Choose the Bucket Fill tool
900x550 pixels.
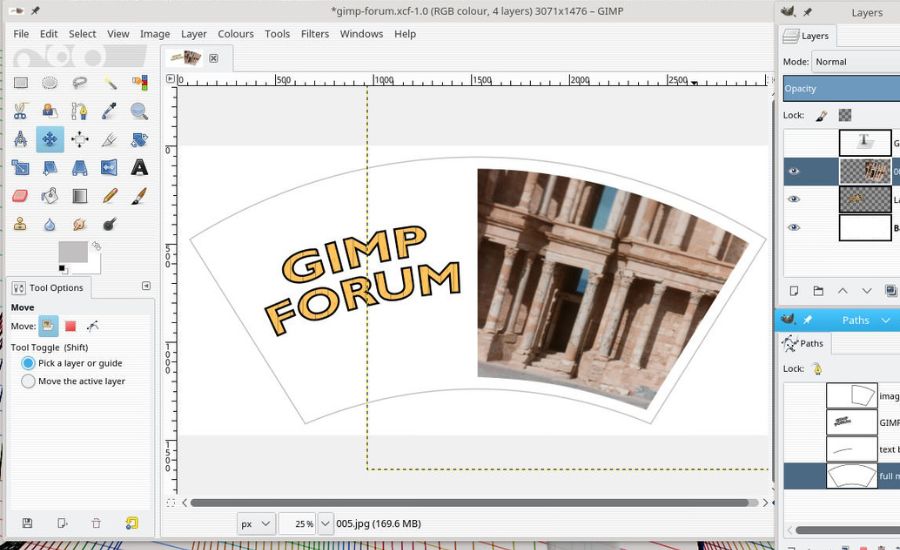click(50, 196)
